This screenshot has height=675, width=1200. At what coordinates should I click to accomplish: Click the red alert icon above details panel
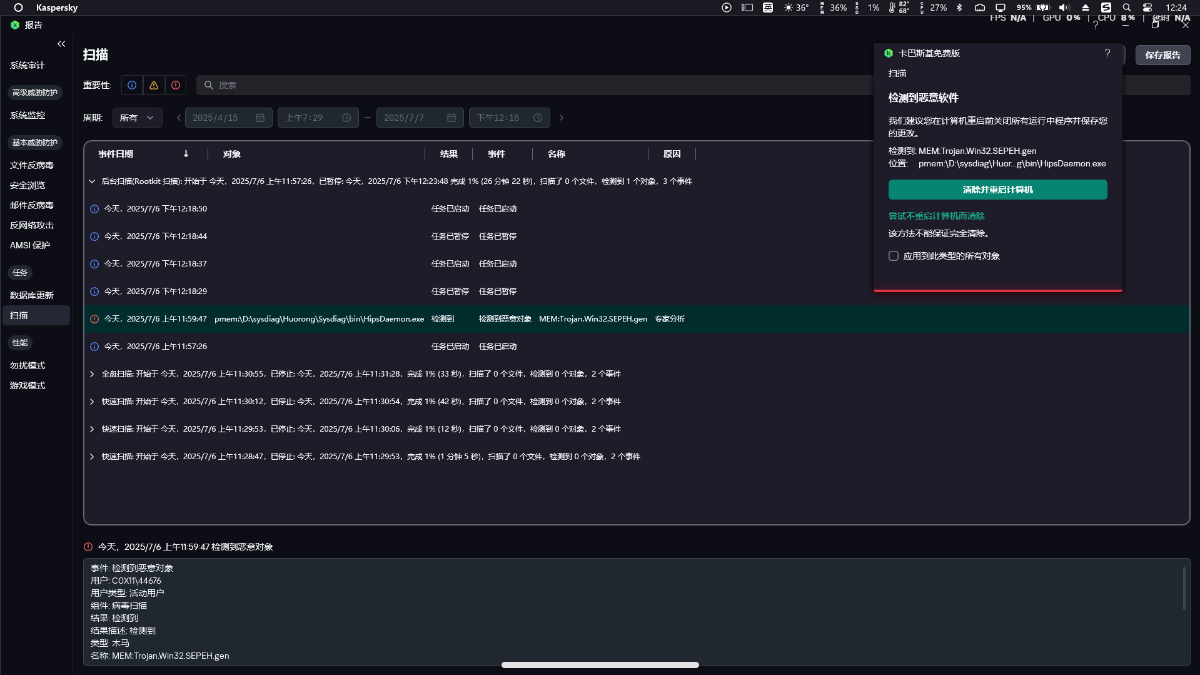point(89,547)
